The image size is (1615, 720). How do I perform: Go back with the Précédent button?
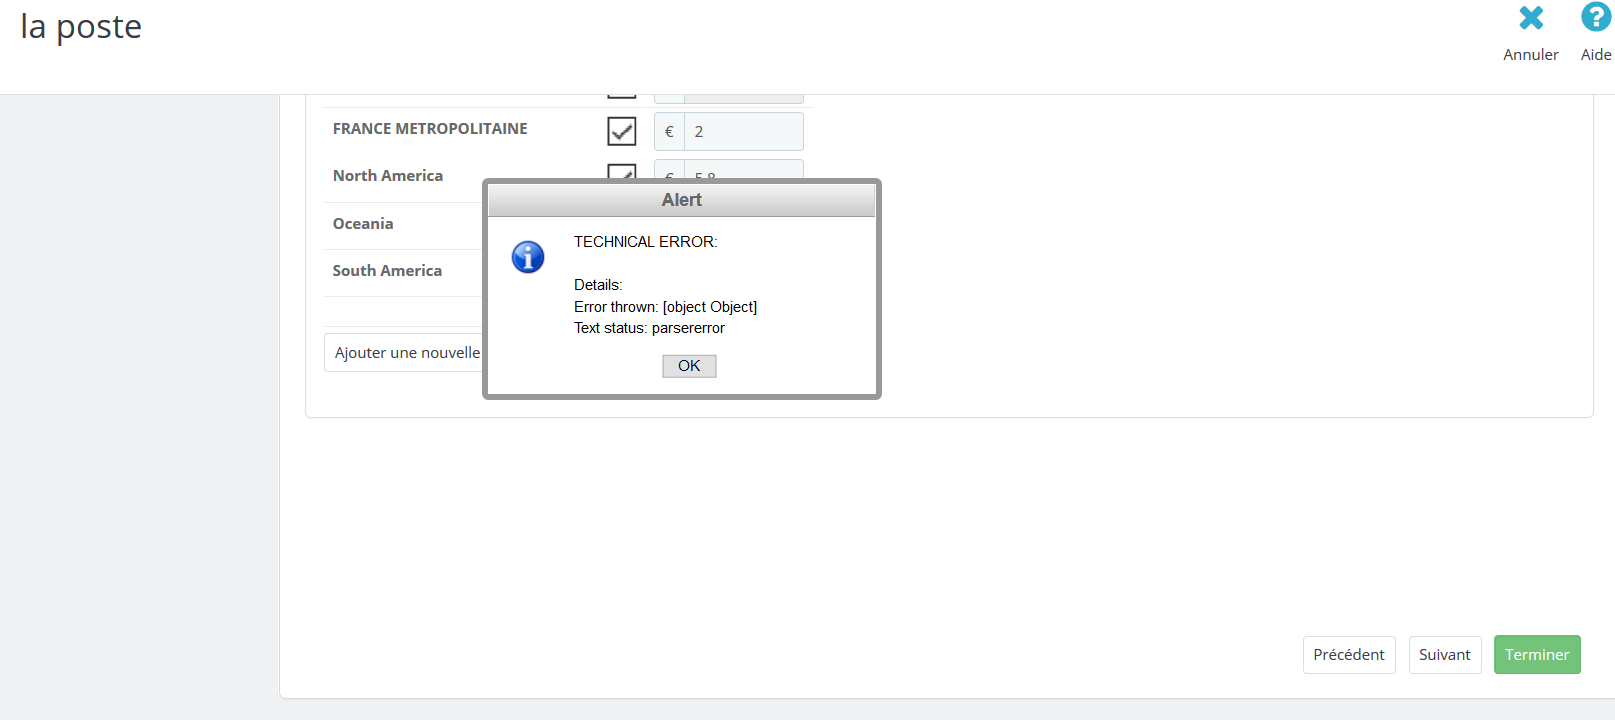[1349, 655]
